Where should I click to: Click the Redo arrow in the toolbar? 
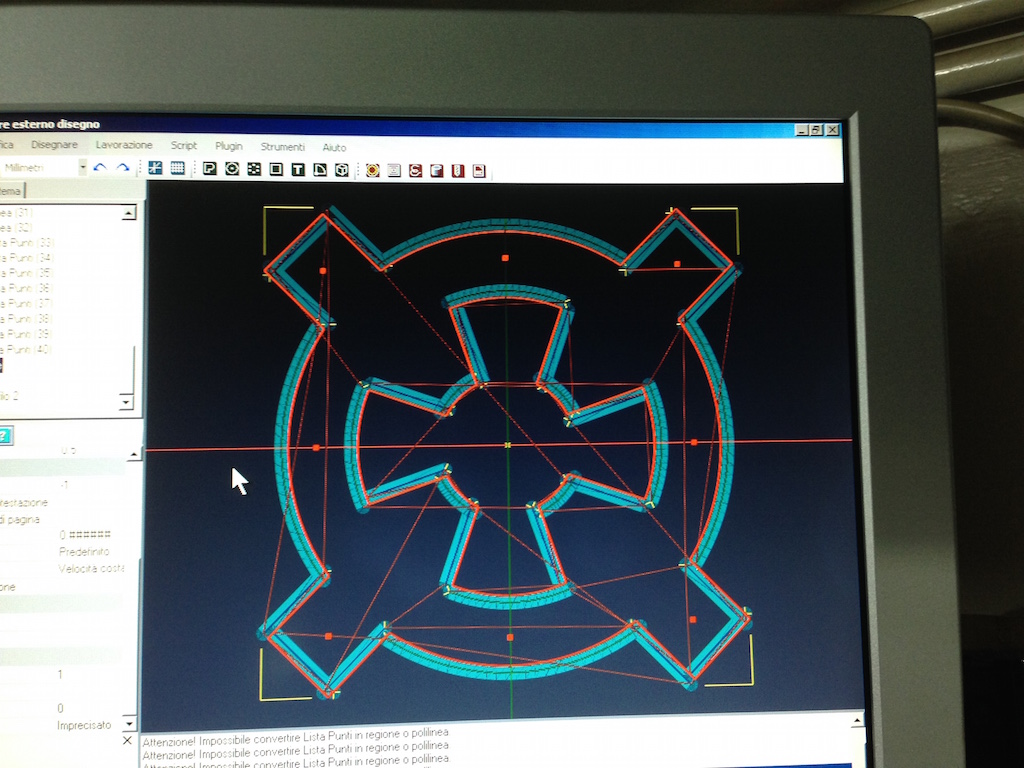pos(122,168)
